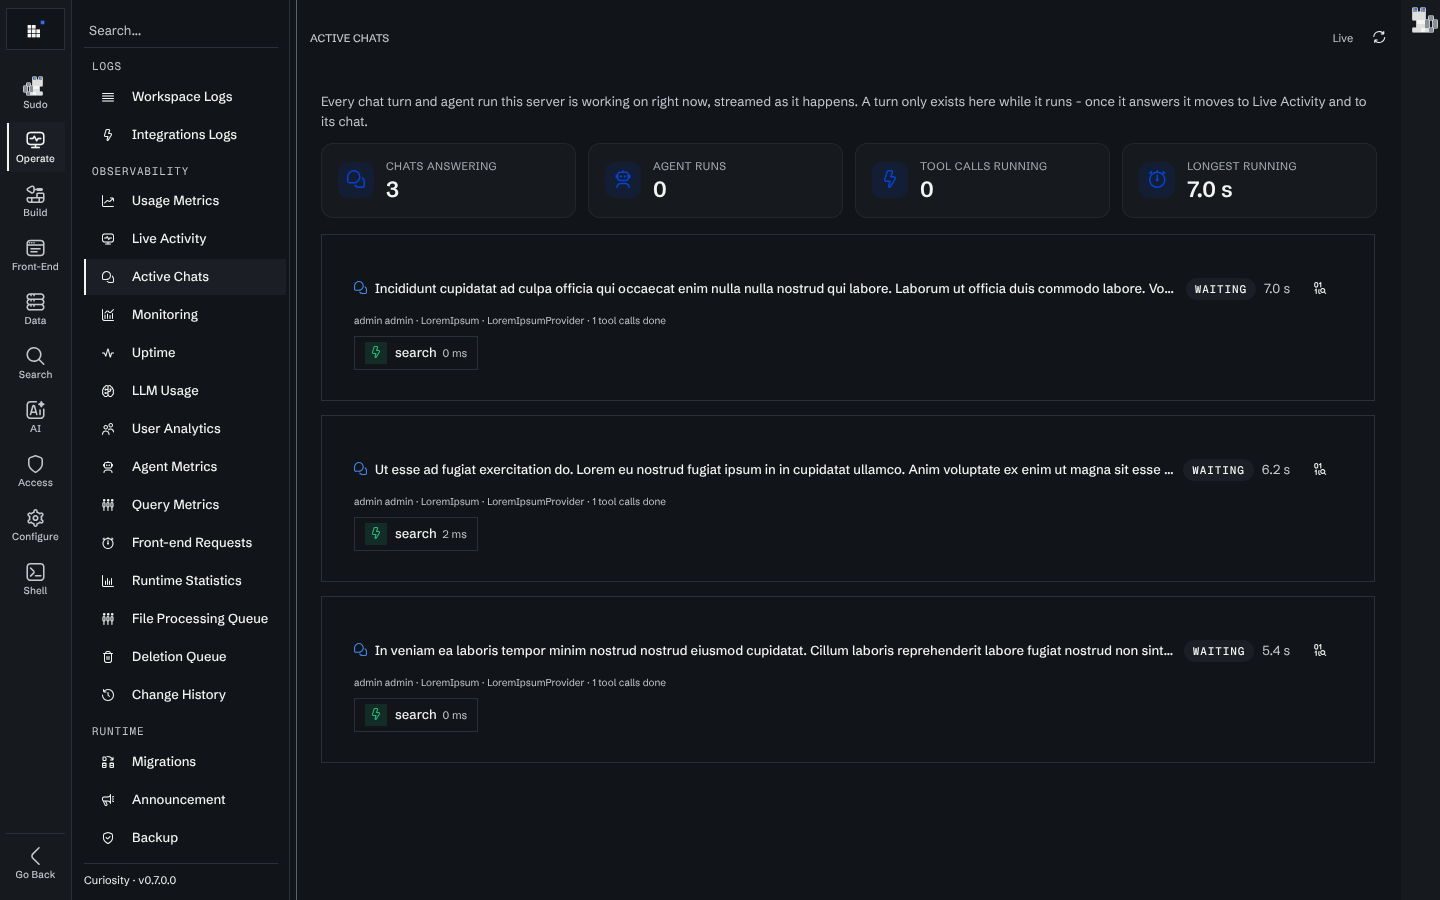Focus the sidebar Search field
Image resolution: width=1440 pixels, height=900 pixels.
pos(181,31)
